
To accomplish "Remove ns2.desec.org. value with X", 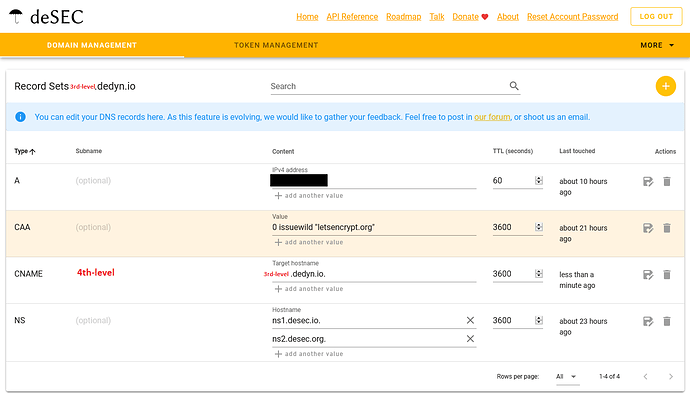I will (x=470, y=339).
